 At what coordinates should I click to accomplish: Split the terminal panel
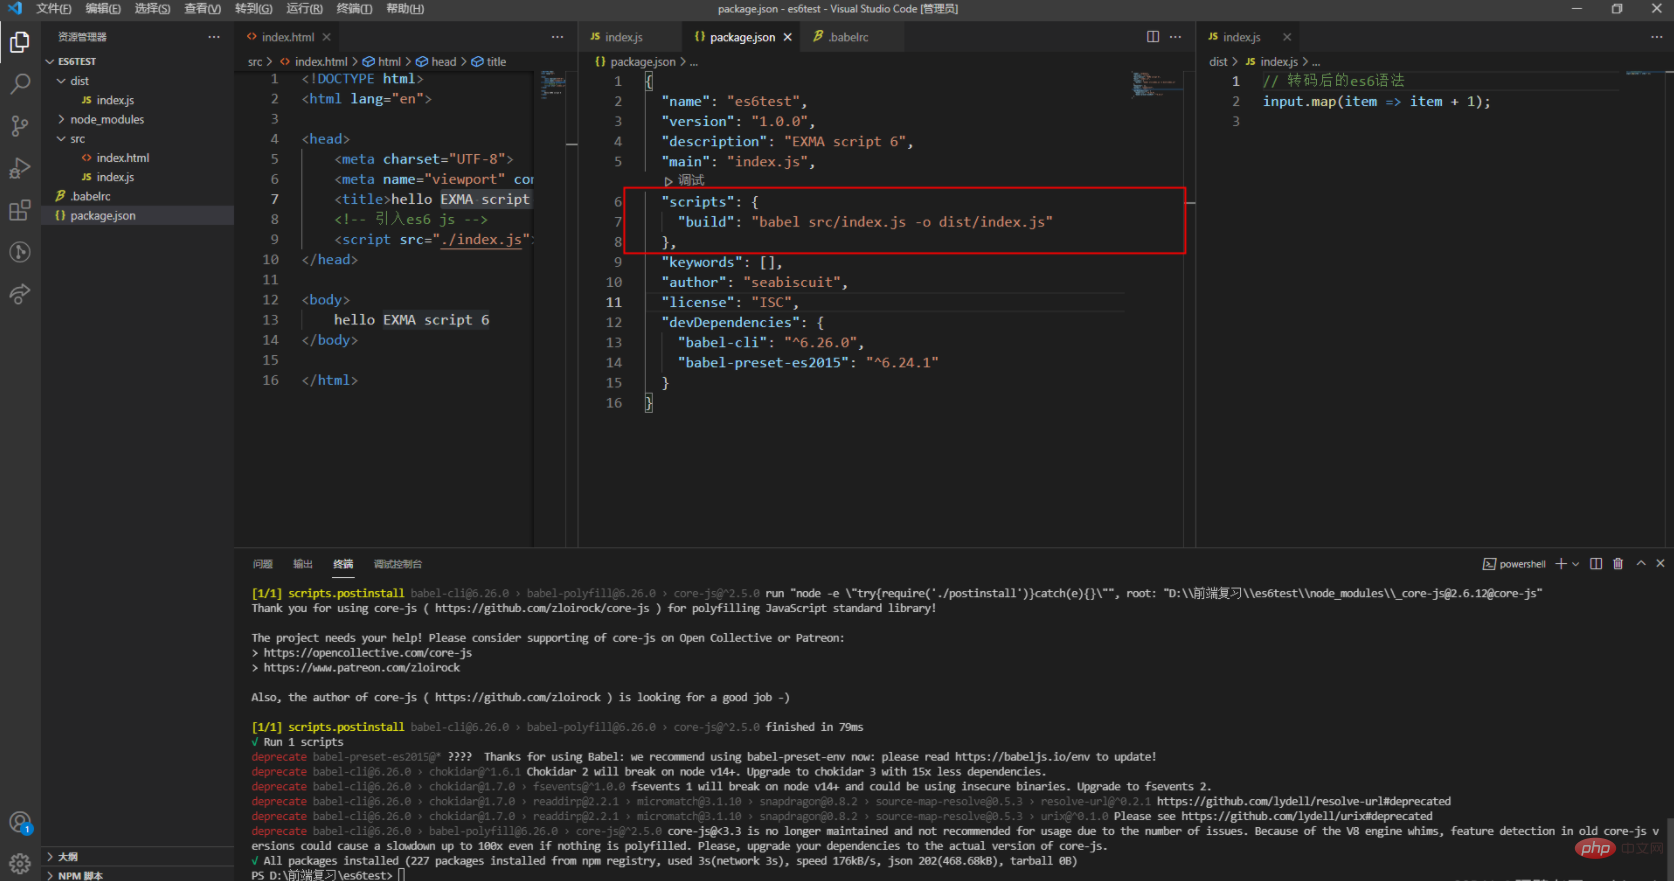(x=1596, y=564)
